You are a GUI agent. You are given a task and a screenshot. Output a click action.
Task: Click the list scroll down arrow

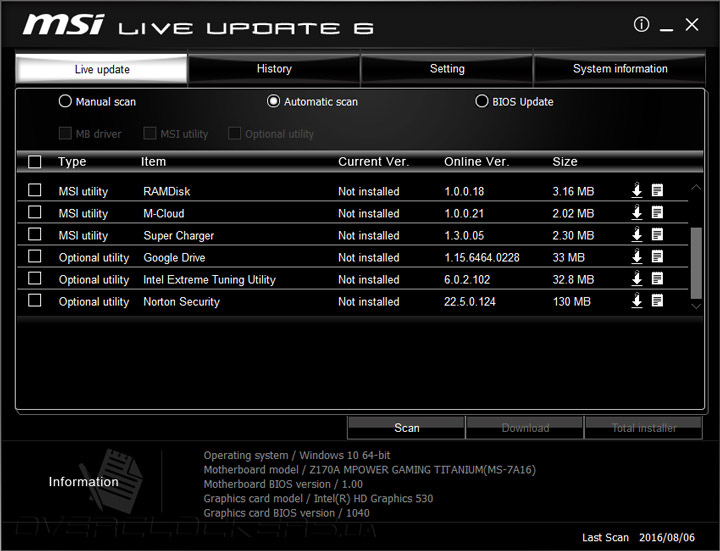coord(696,306)
